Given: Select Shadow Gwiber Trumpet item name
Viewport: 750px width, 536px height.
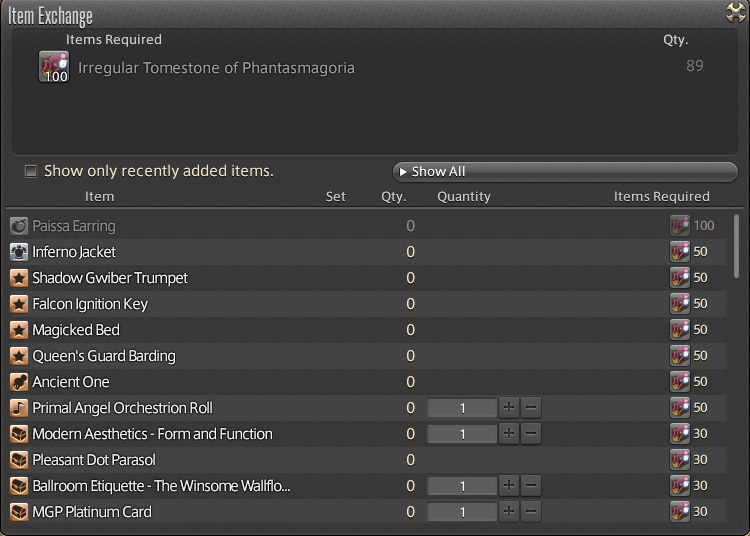Looking at the screenshot, I should pyautogui.click(x=110, y=278).
